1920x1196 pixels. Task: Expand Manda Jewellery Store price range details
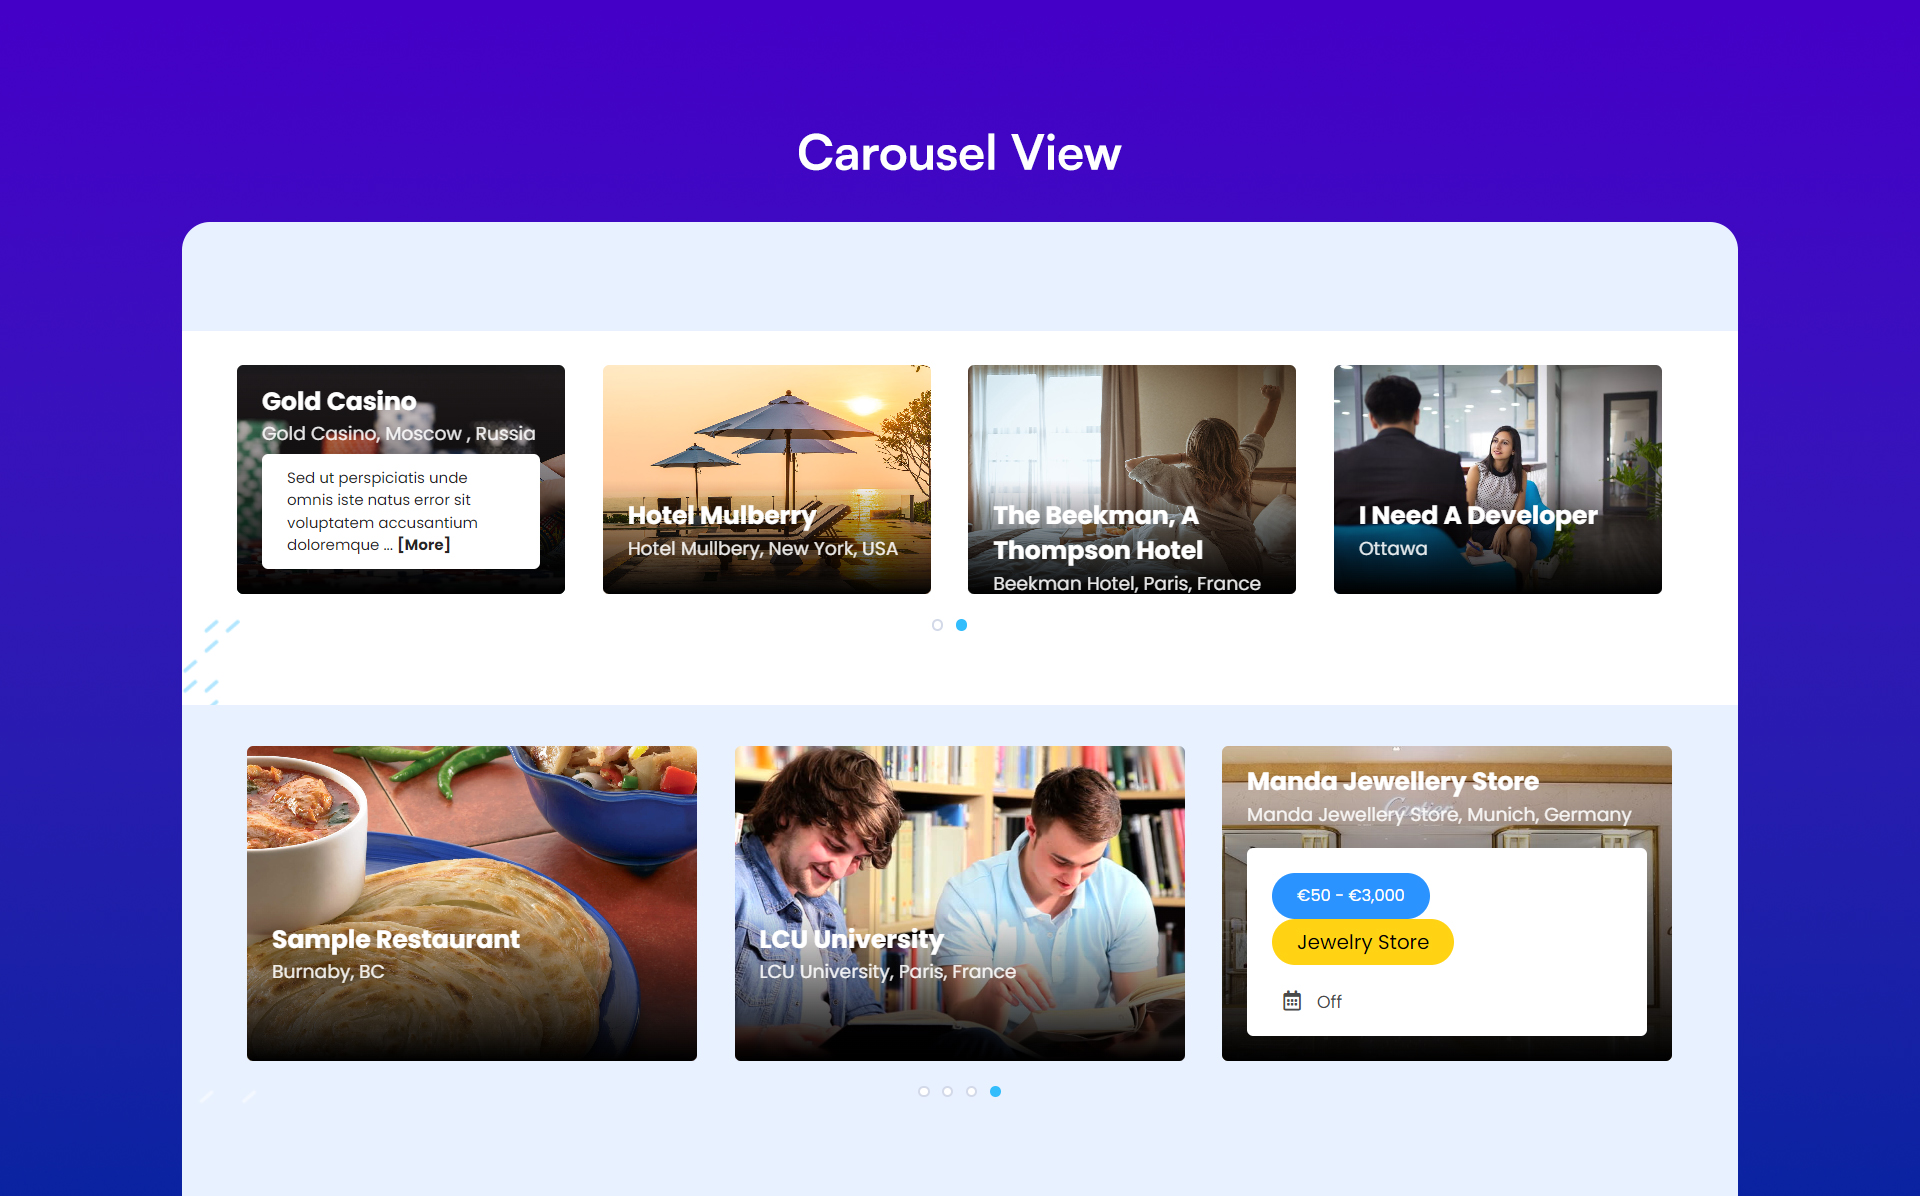tap(1350, 894)
